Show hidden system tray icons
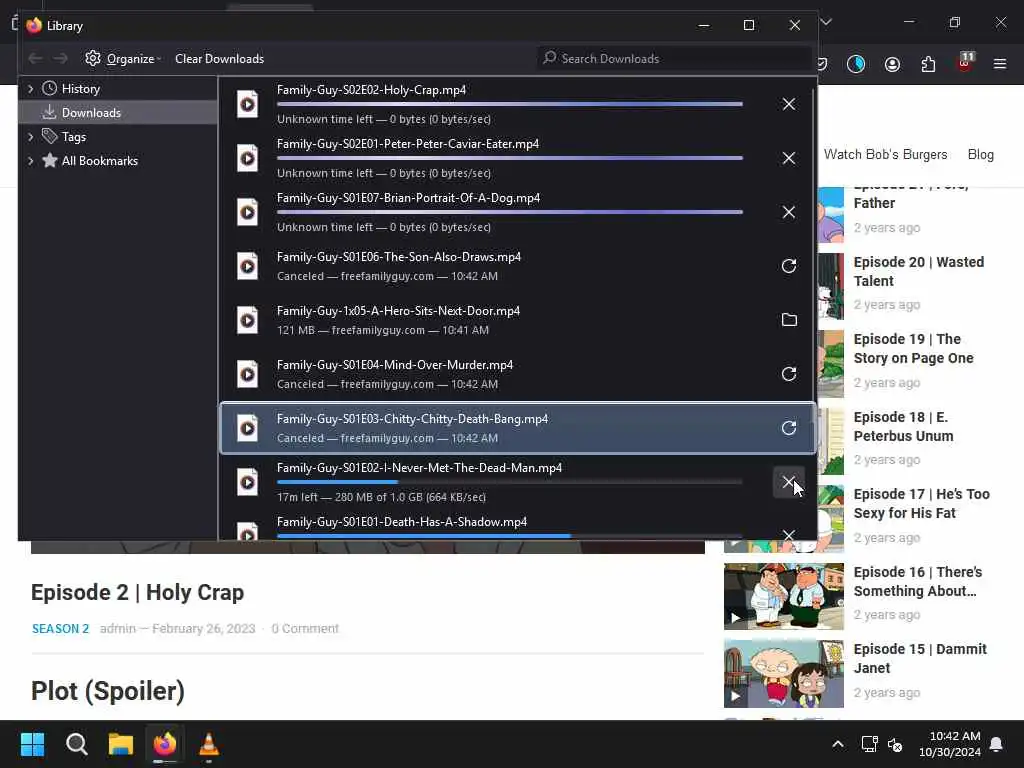This screenshot has width=1024, height=768. point(837,744)
